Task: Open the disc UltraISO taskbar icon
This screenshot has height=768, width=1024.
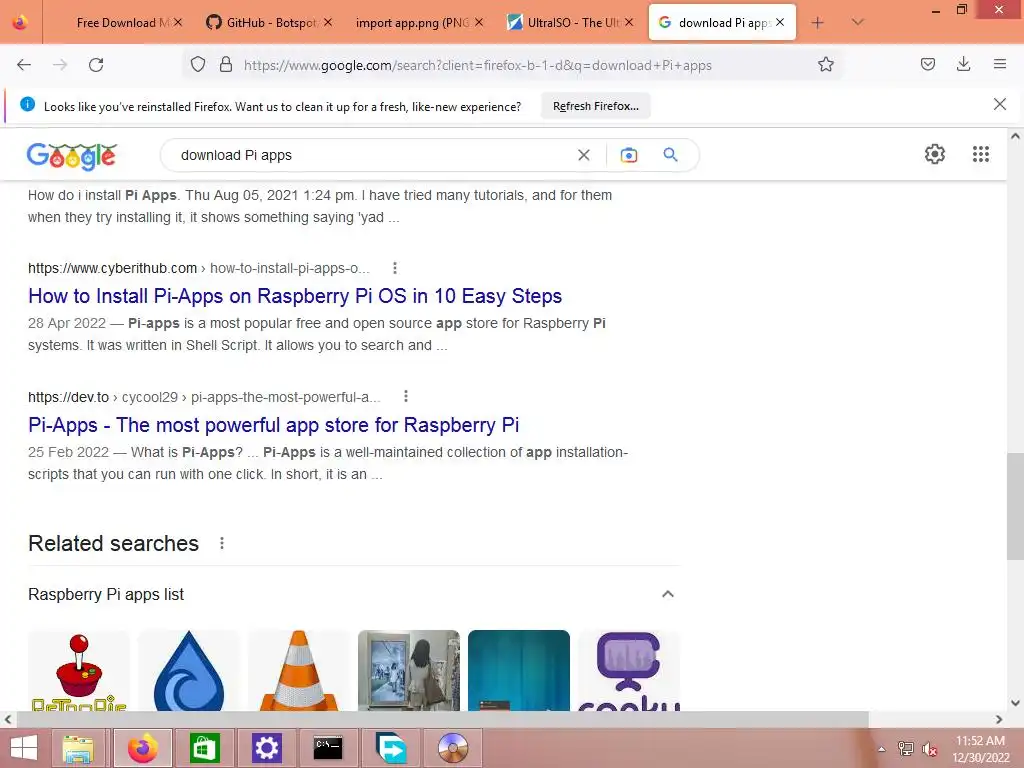Action: tap(453, 748)
